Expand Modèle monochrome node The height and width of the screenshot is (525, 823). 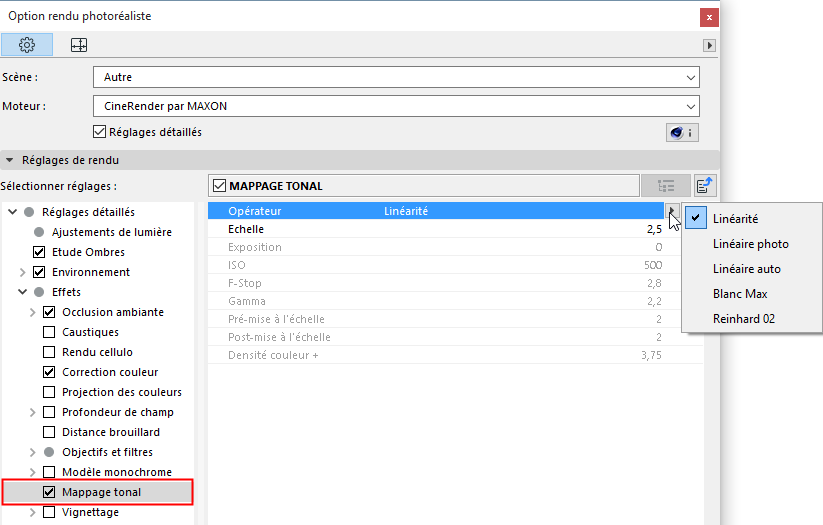33,472
